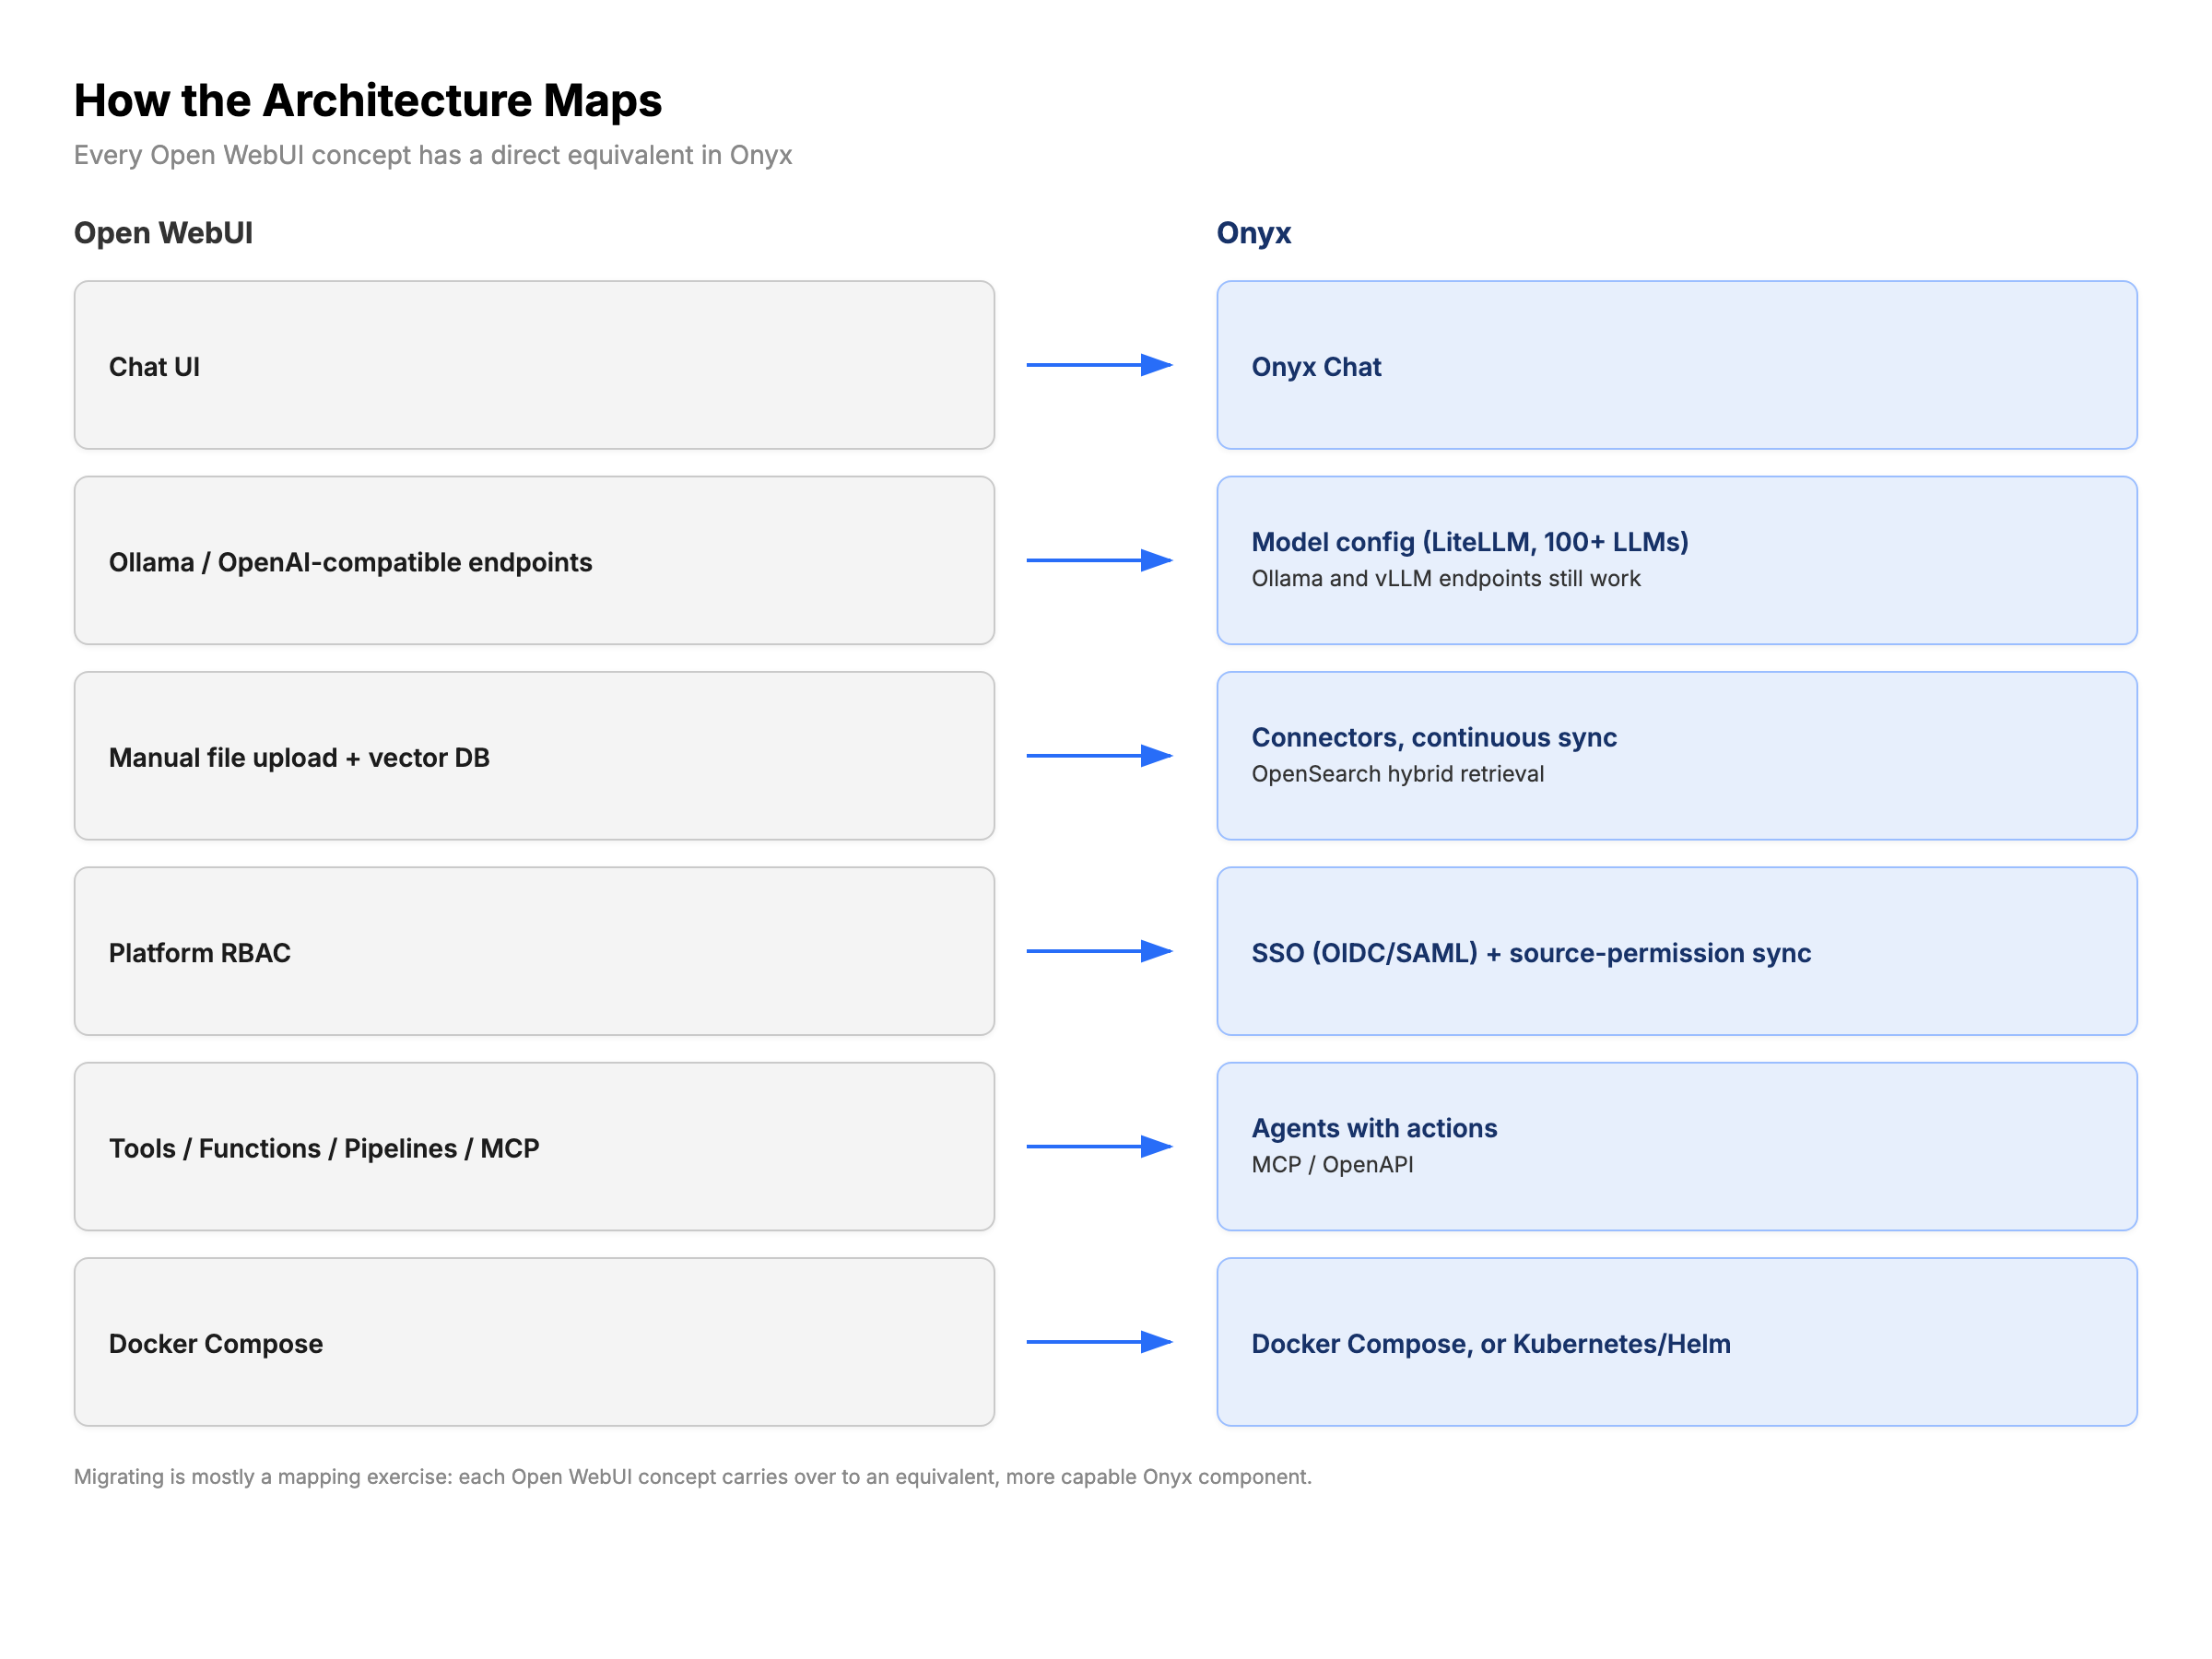This screenshot has width=2212, height=1659.
Task: Open the Agents with actions box
Action: tap(1677, 1146)
